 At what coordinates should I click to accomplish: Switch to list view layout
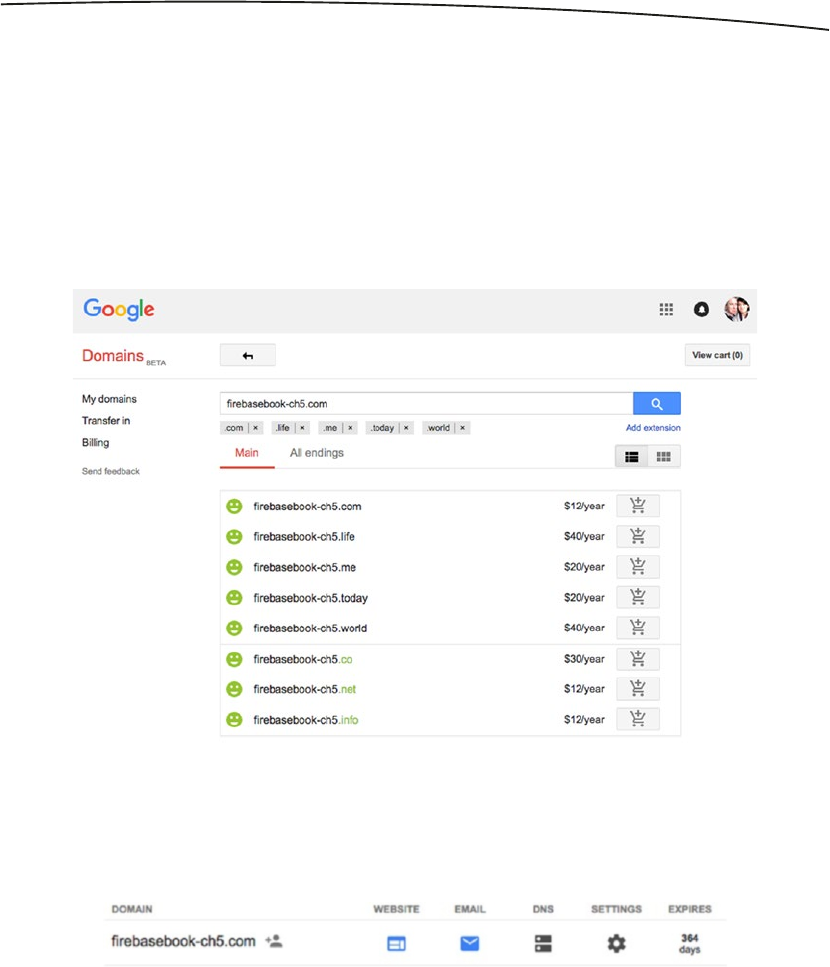pos(632,457)
